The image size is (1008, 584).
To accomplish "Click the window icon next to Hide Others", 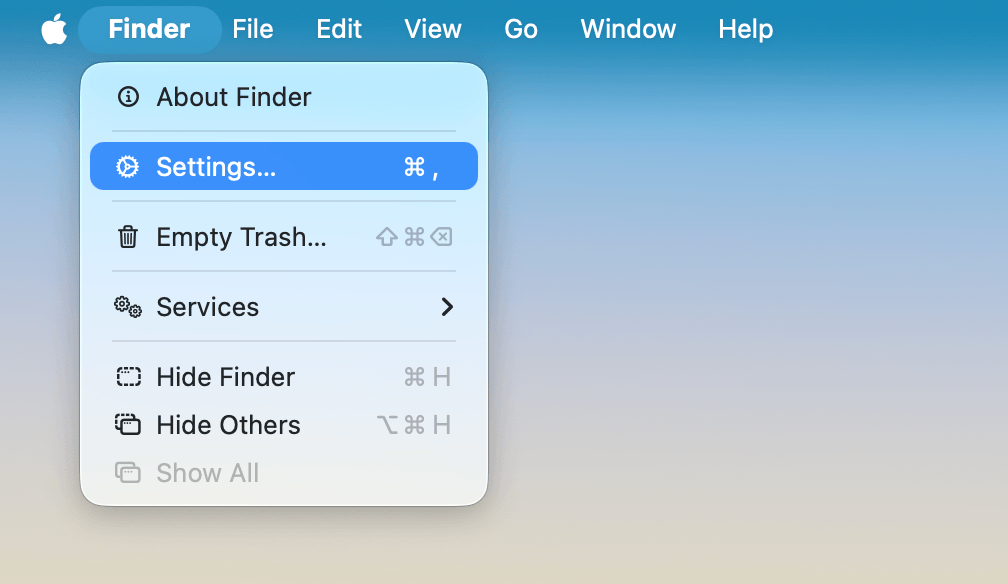I will coord(127,424).
